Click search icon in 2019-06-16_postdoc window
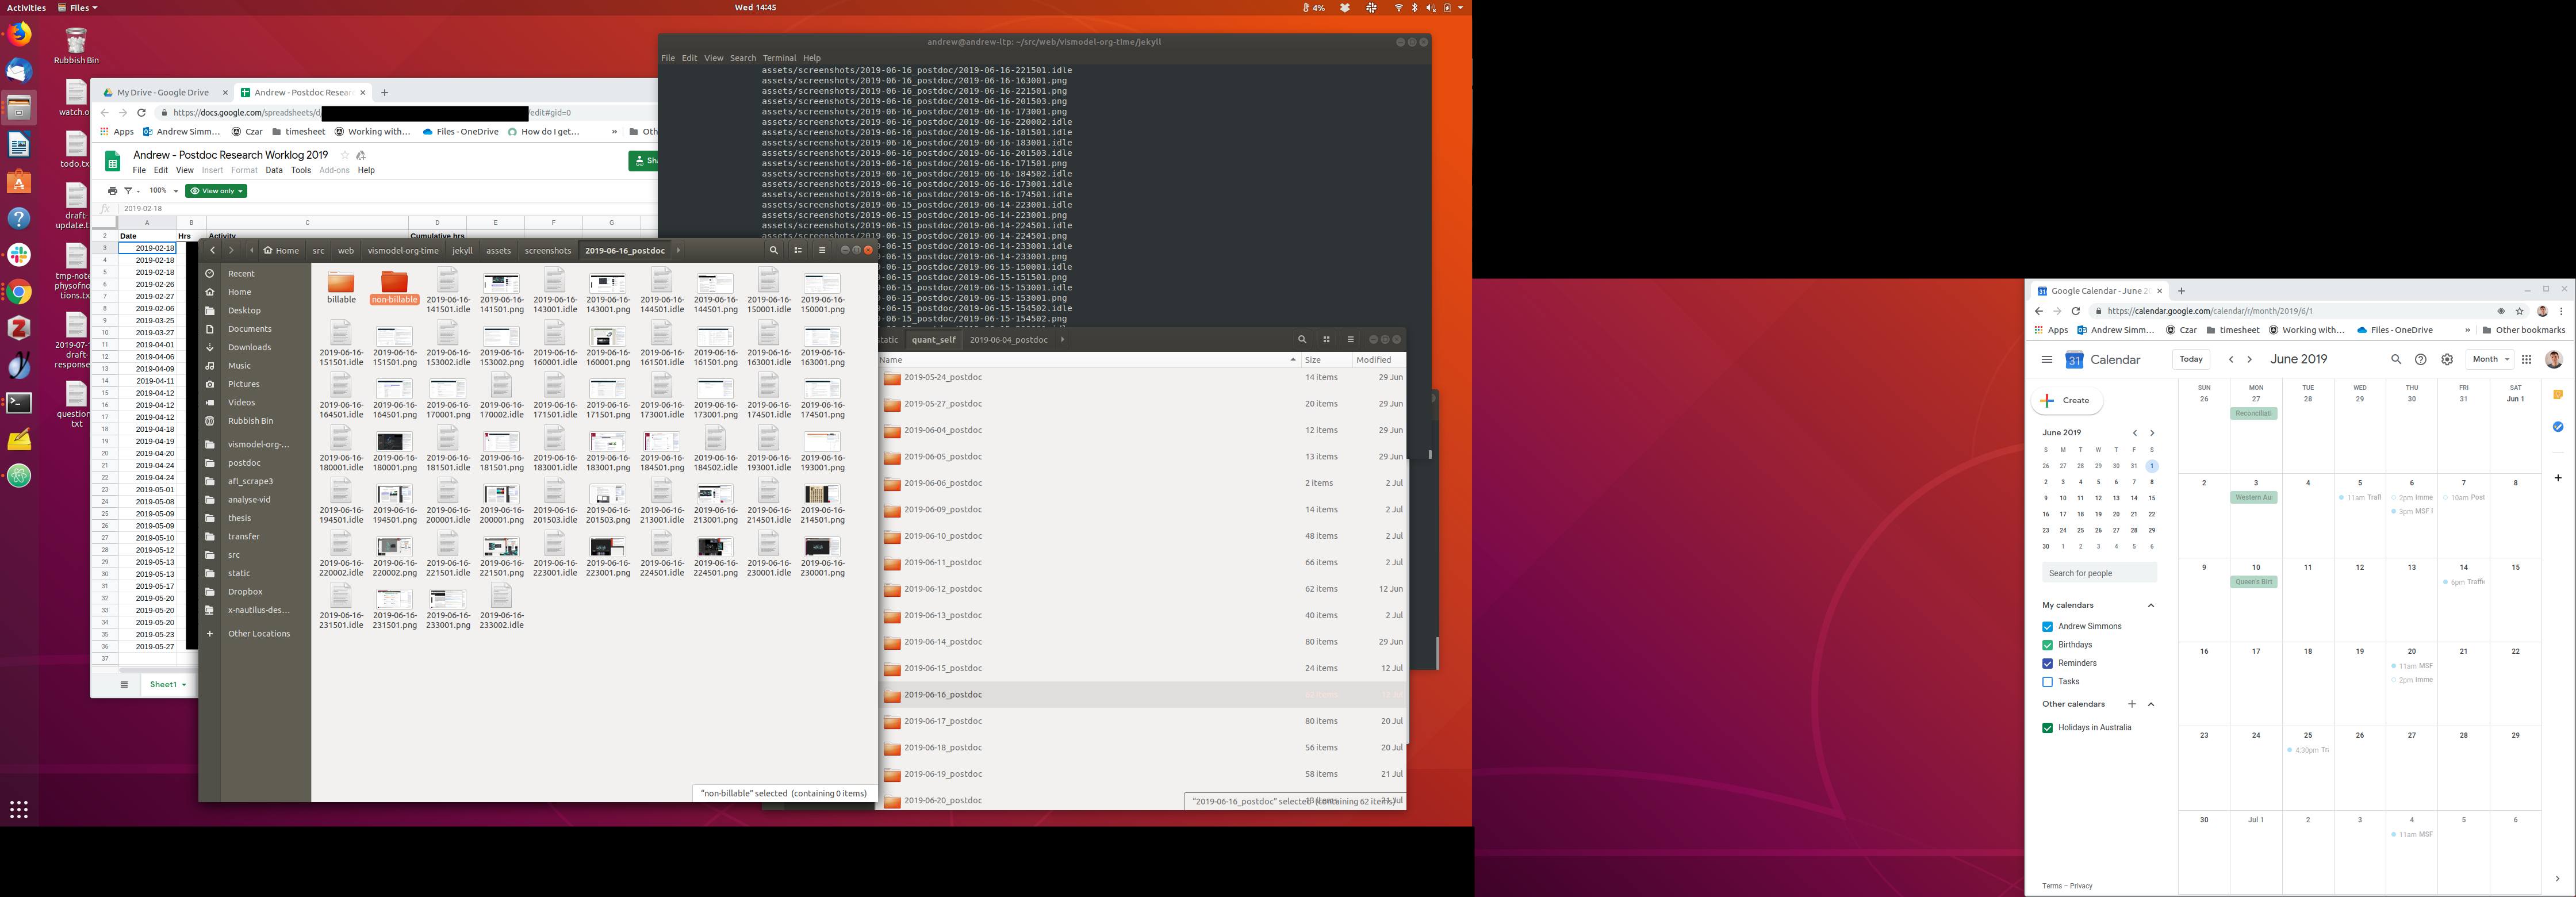This screenshot has width=2576, height=897. click(x=773, y=251)
